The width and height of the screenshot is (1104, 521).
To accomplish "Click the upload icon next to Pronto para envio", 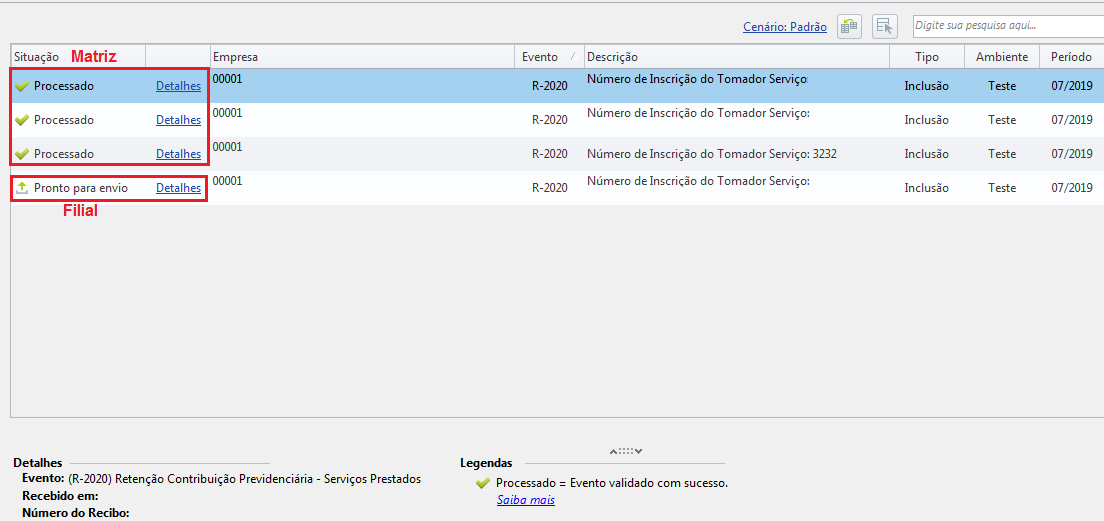I will point(22,188).
